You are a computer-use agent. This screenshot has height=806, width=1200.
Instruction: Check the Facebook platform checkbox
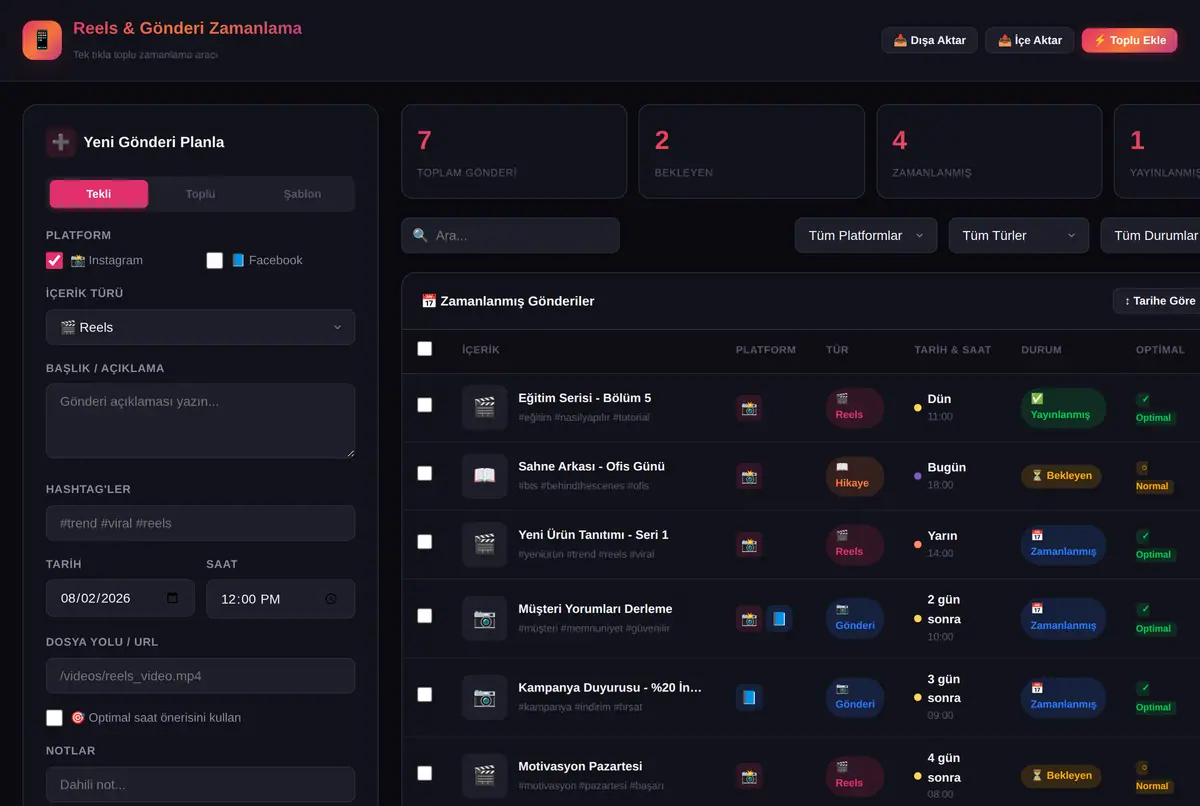click(215, 260)
